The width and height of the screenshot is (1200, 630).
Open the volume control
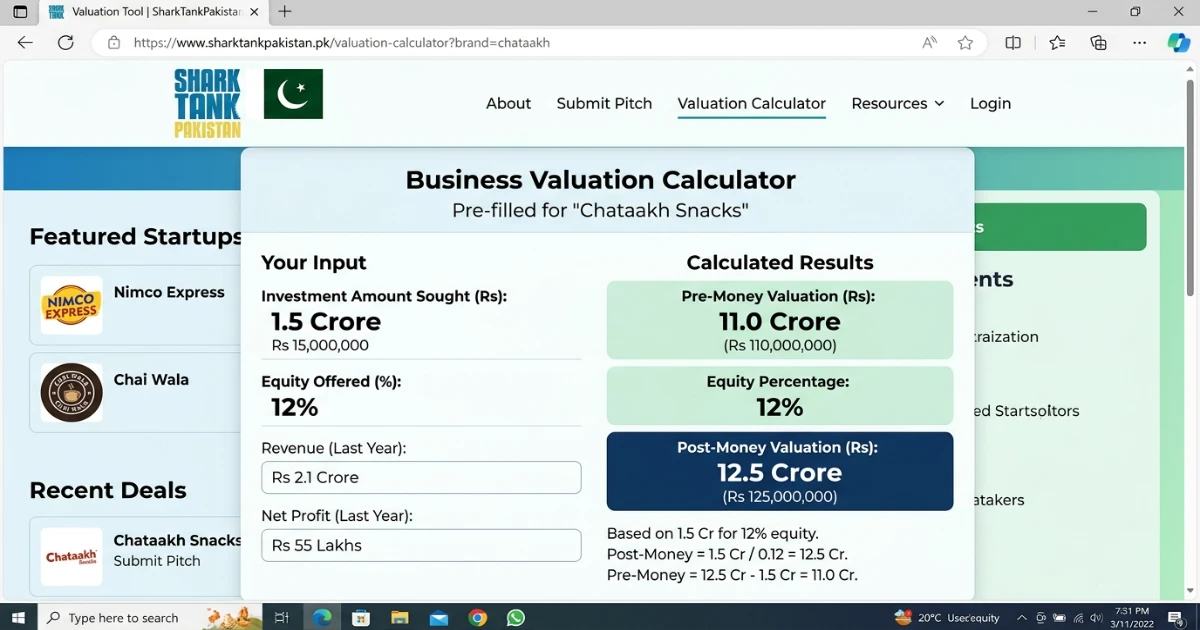1096,618
